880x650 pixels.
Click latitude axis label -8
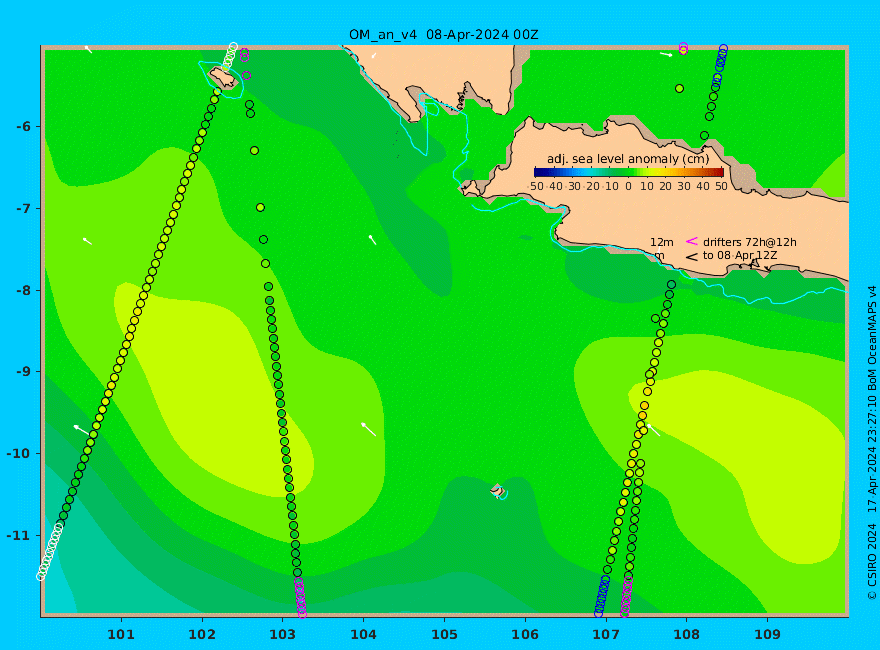click(x=22, y=290)
